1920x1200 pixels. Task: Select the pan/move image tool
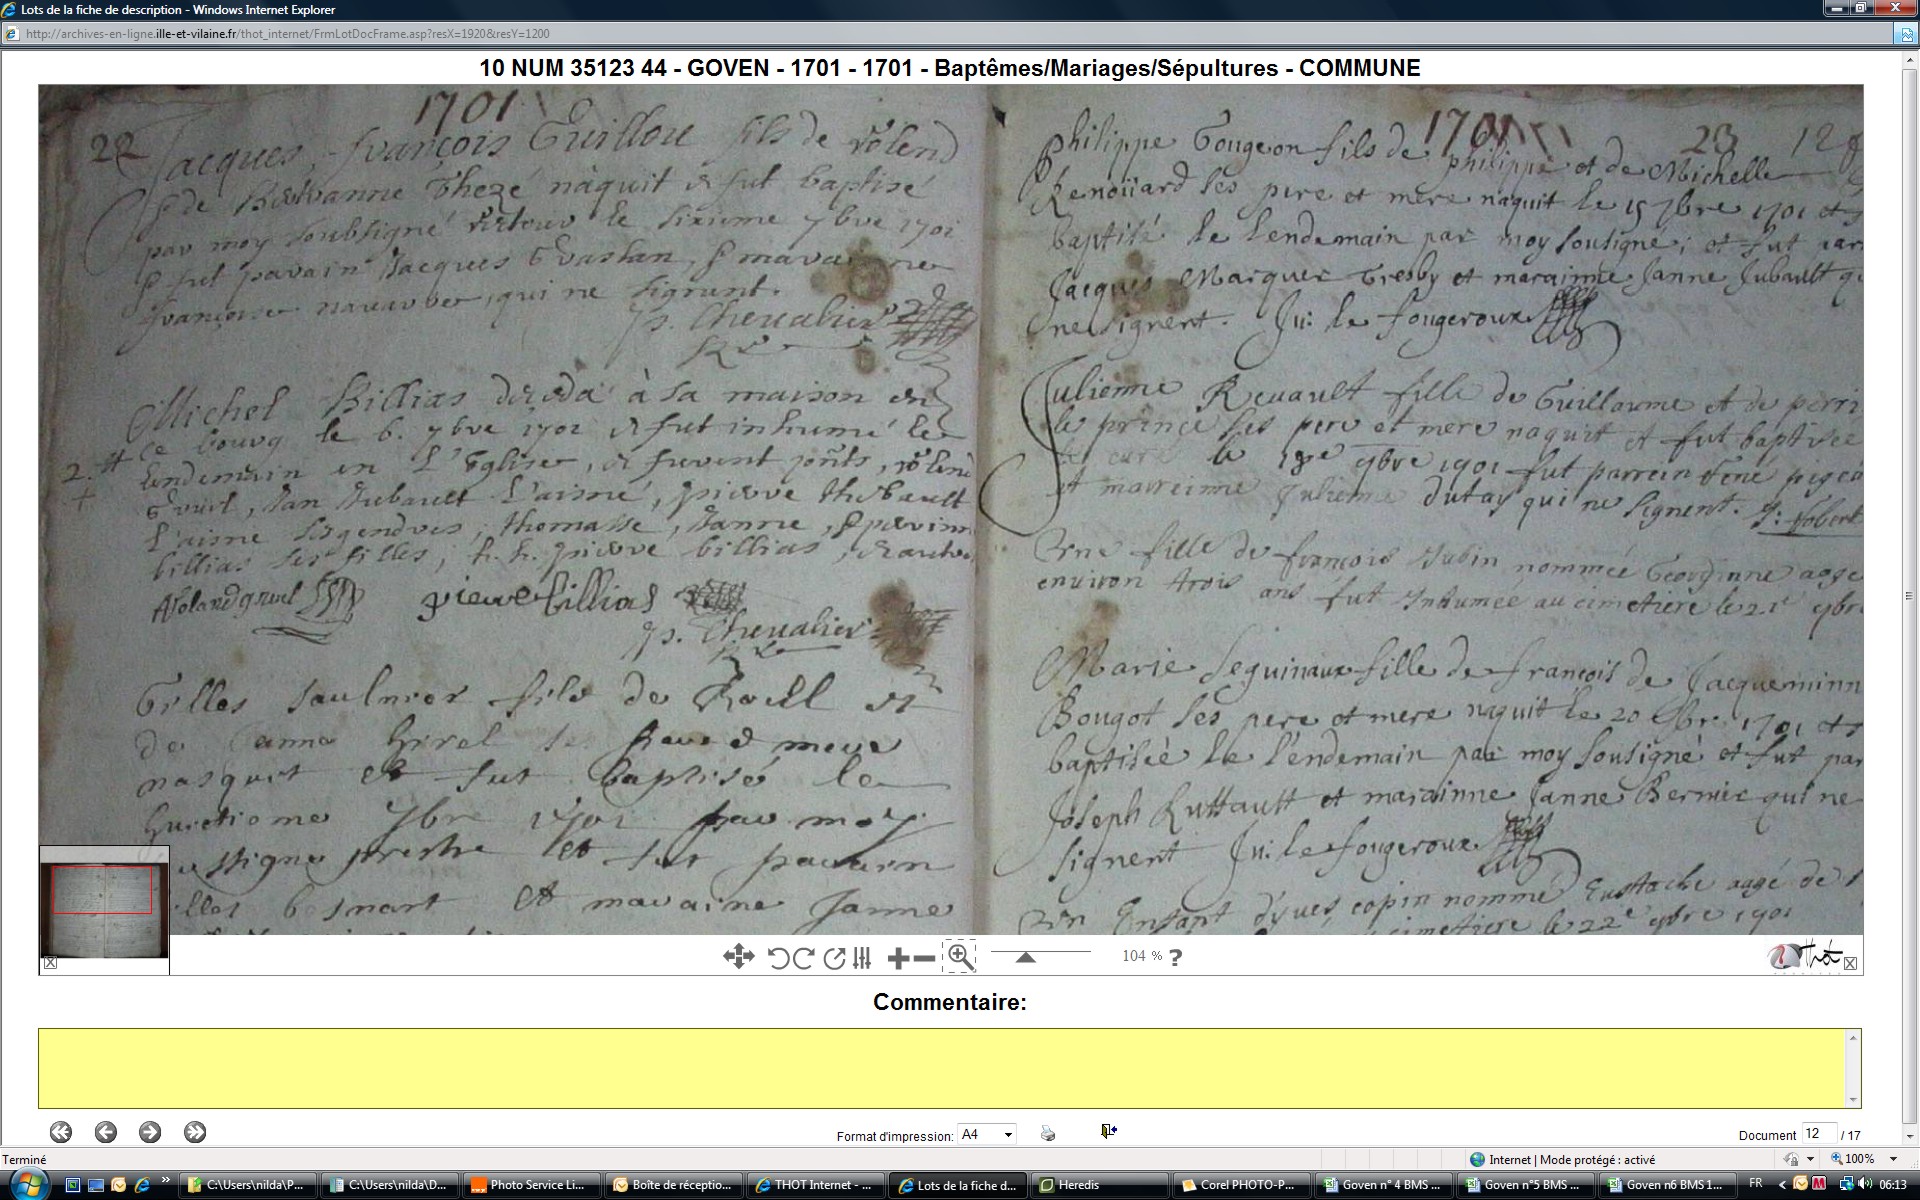tap(738, 957)
